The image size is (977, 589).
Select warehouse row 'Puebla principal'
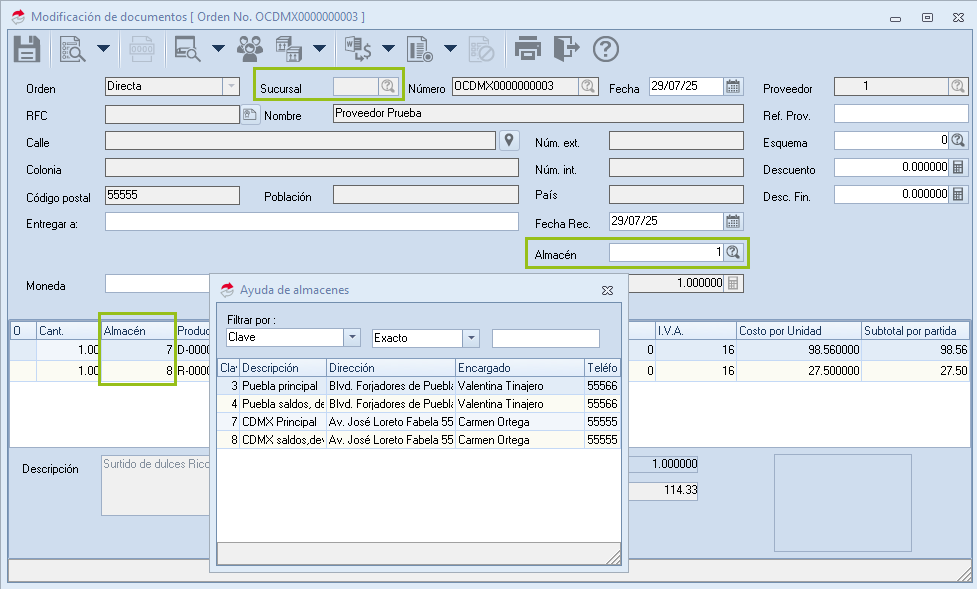(280, 385)
